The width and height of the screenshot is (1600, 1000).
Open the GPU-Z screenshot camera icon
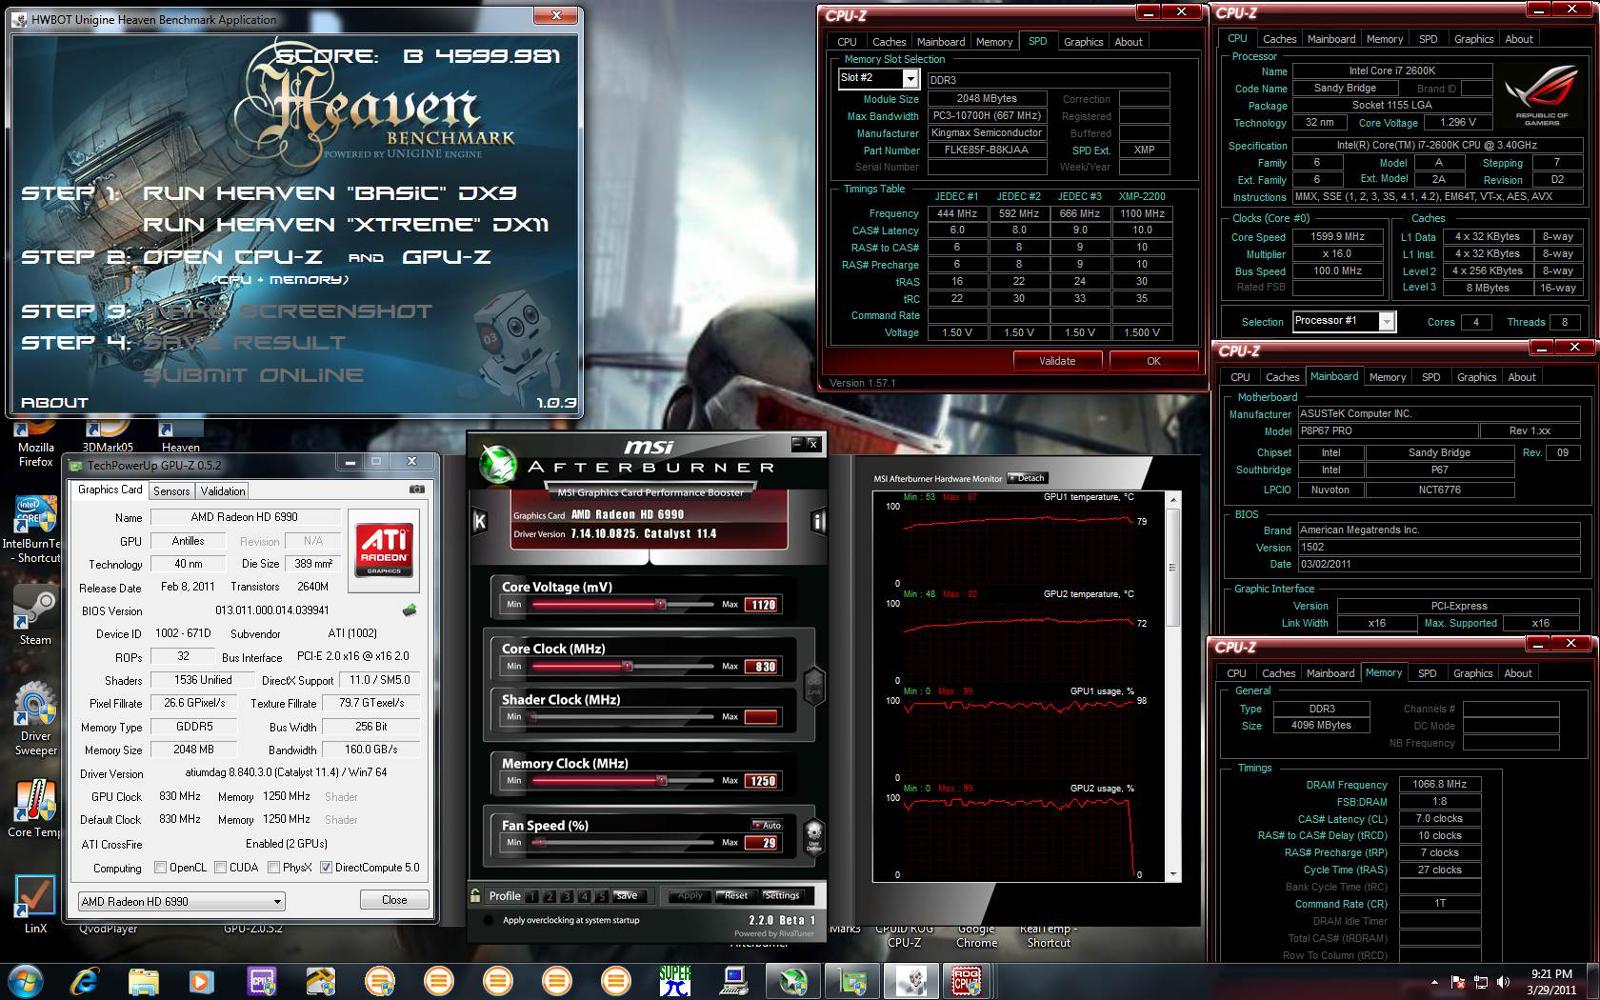click(x=417, y=490)
